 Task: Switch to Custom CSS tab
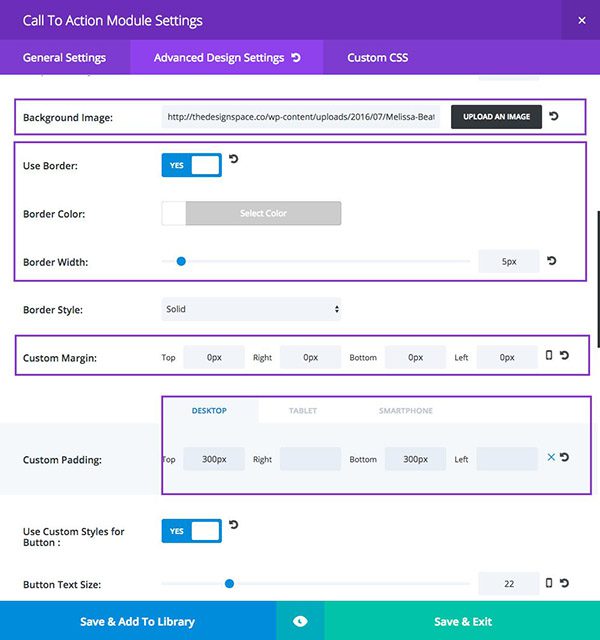[378, 58]
